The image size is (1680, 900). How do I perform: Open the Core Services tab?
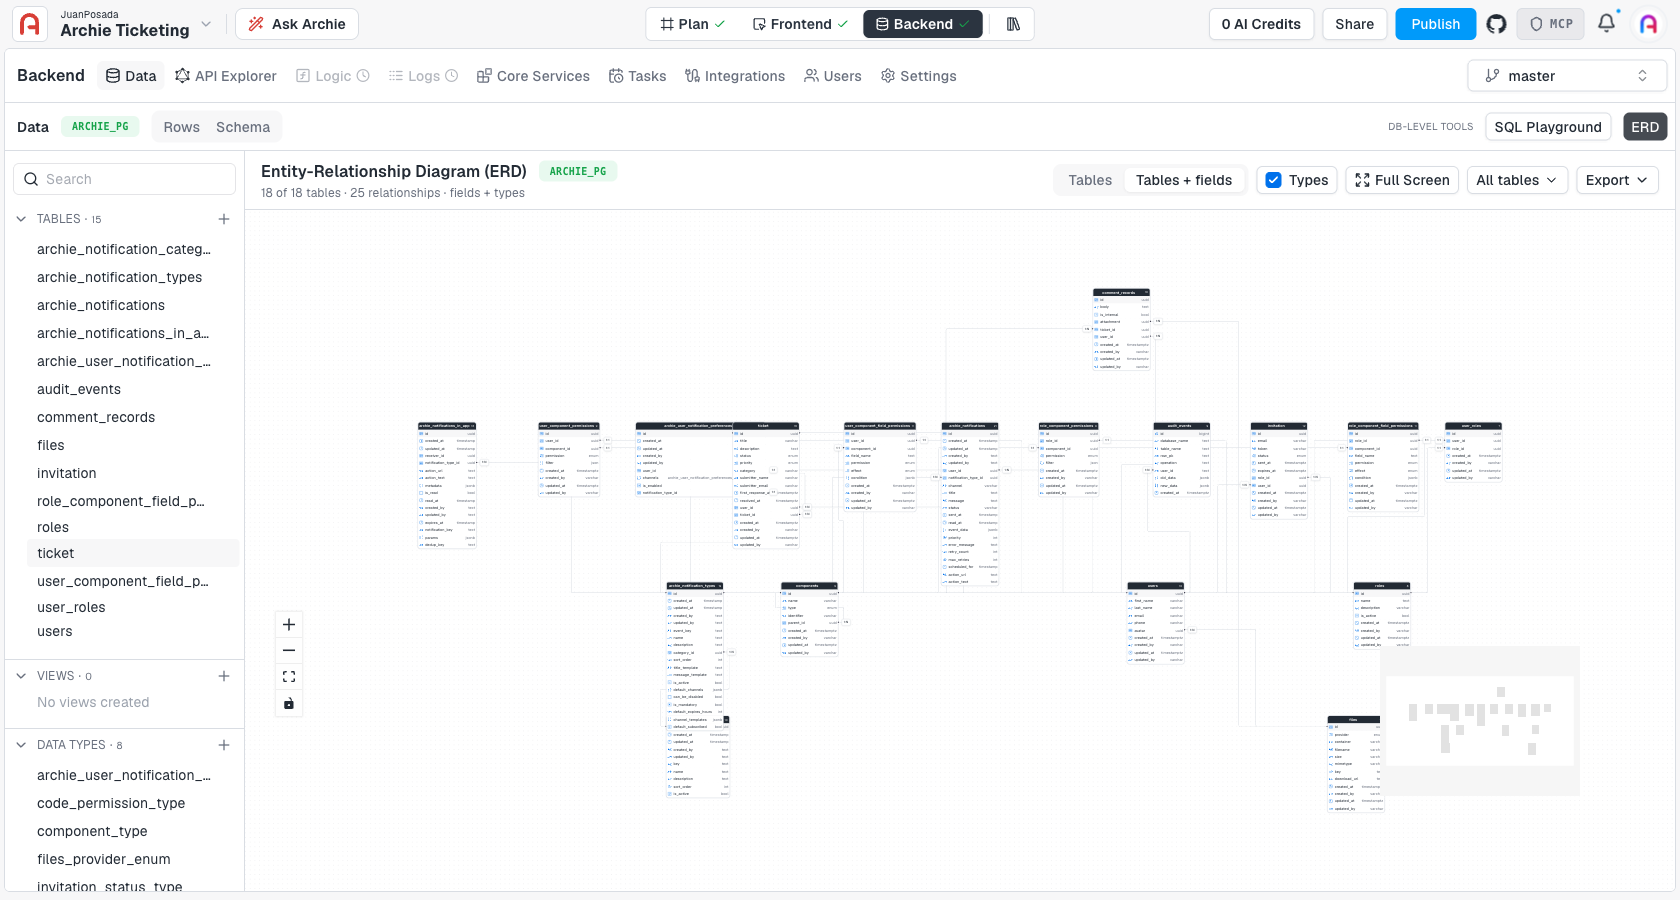tap(533, 76)
